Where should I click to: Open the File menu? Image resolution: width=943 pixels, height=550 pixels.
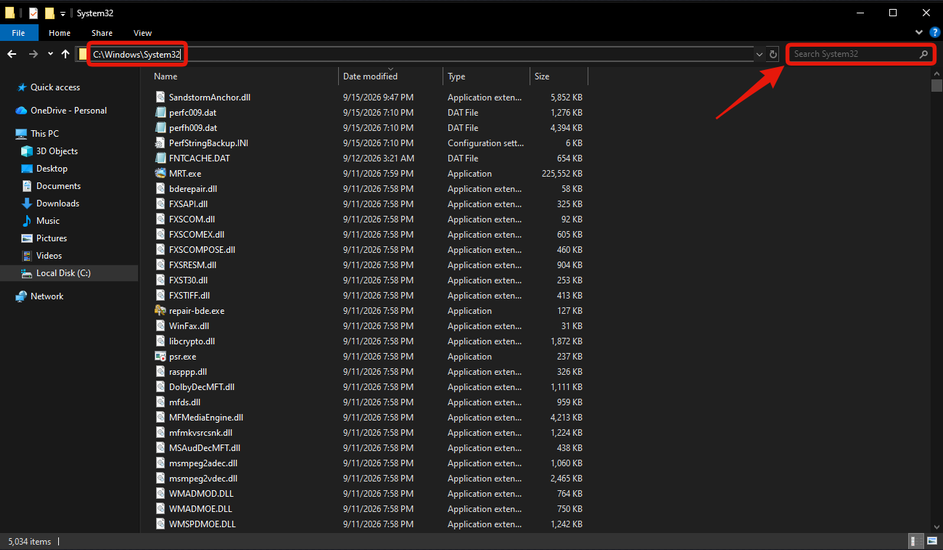point(19,33)
